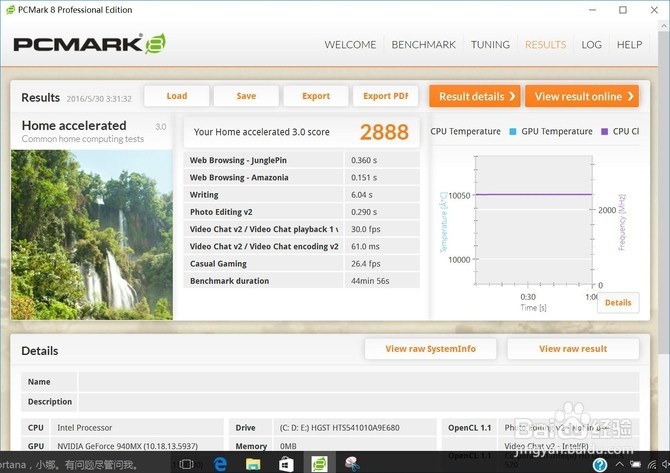The width and height of the screenshot is (670, 473).
Task: Click the 6.04 s Writing value
Action: 362,195
